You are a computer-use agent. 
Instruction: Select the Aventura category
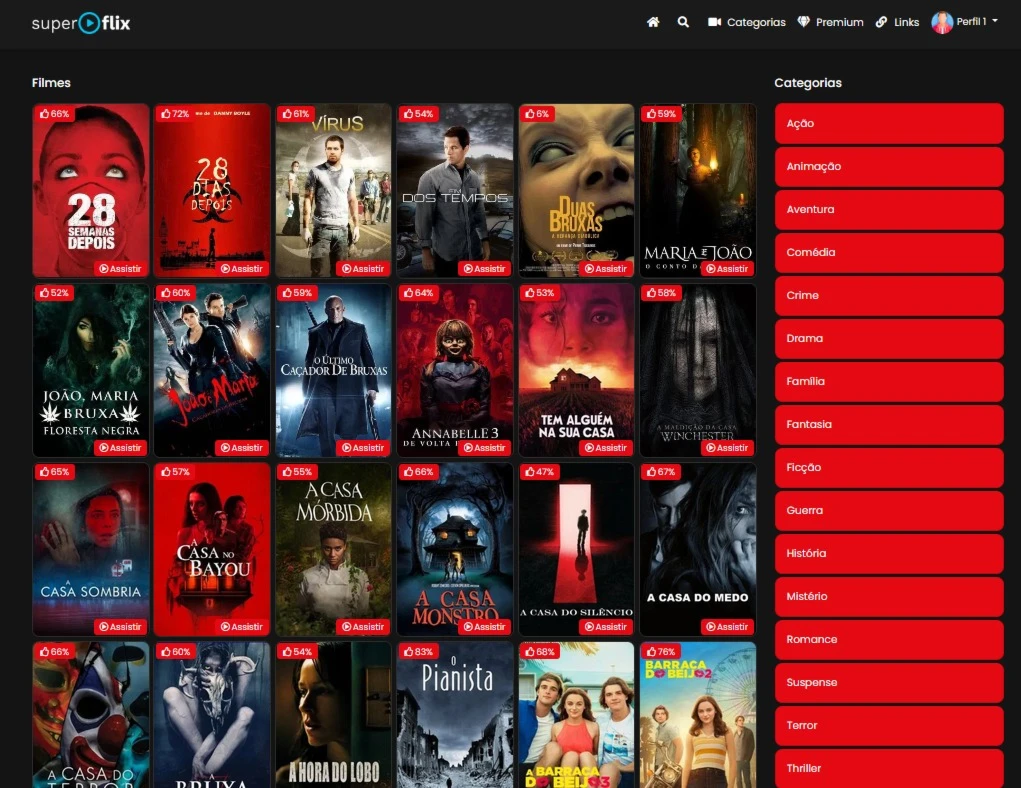889,209
